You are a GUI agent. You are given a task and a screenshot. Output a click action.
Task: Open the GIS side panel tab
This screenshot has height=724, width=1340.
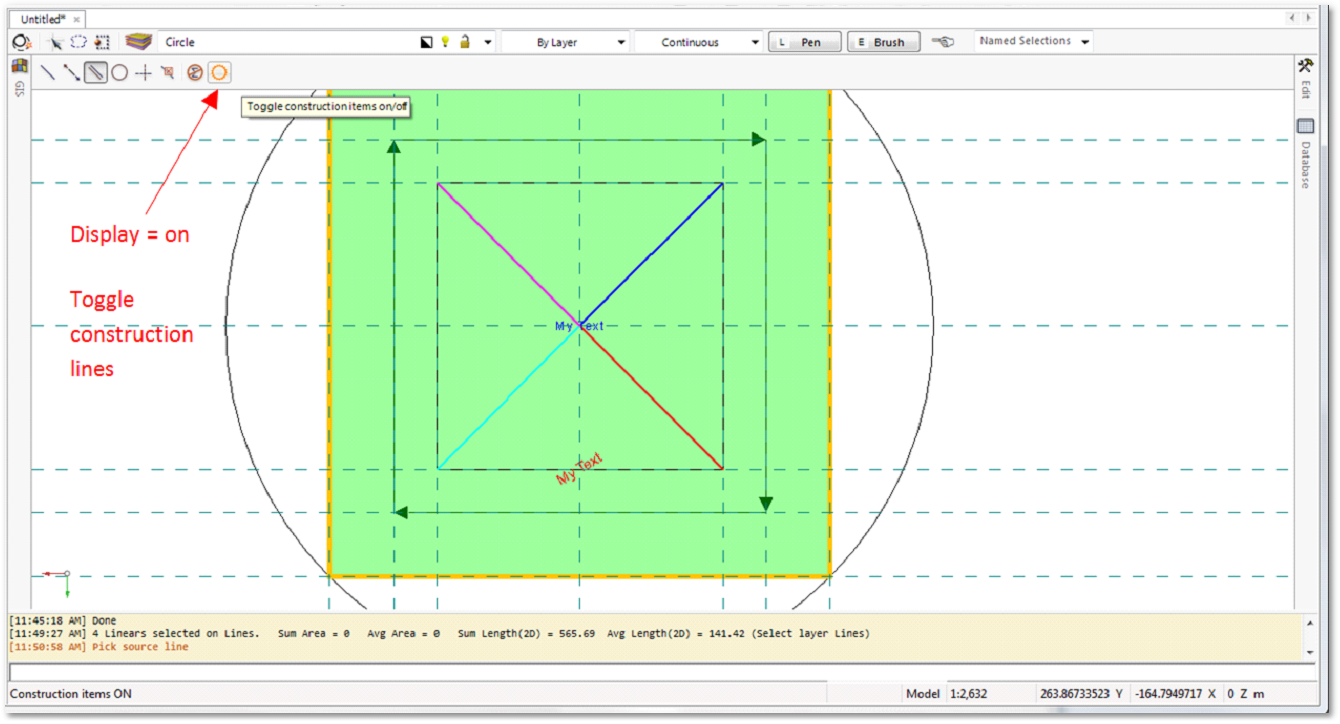click(19, 88)
